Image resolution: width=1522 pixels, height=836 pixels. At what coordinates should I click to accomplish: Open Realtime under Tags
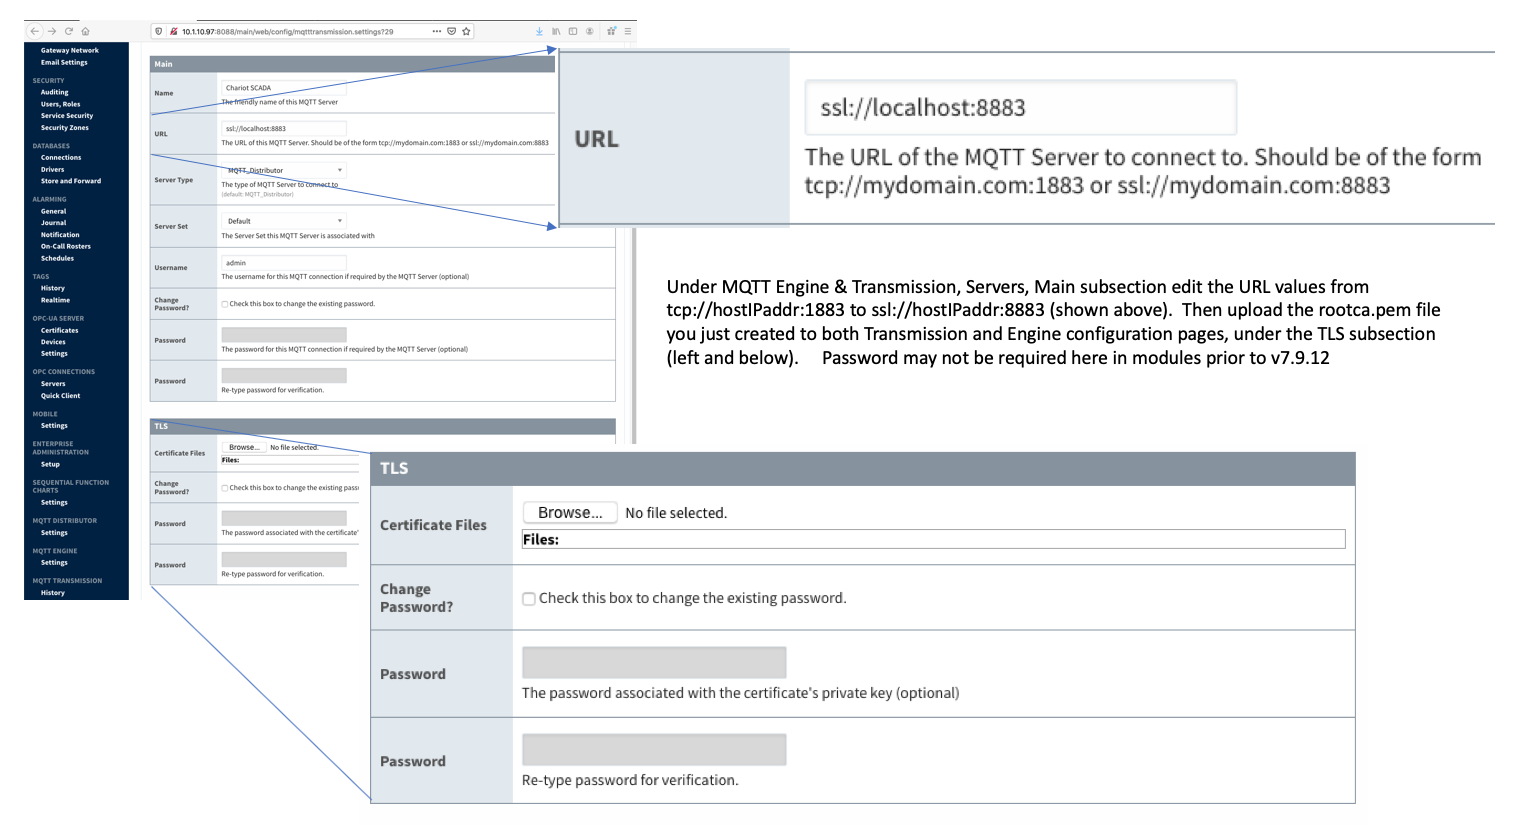(56, 300)
